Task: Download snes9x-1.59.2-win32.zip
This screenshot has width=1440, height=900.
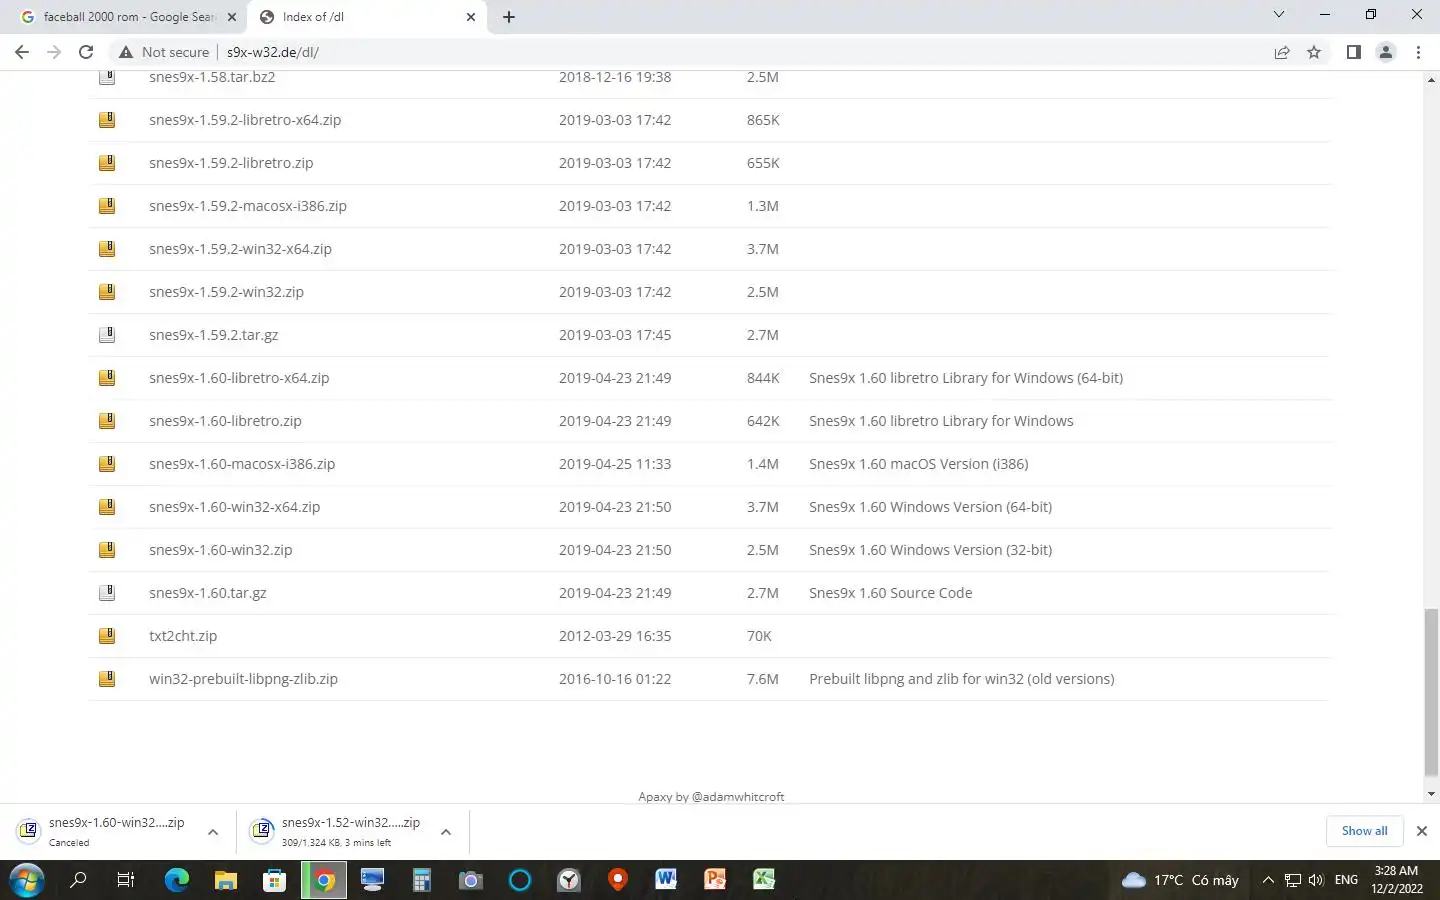Action: (226, 292)
